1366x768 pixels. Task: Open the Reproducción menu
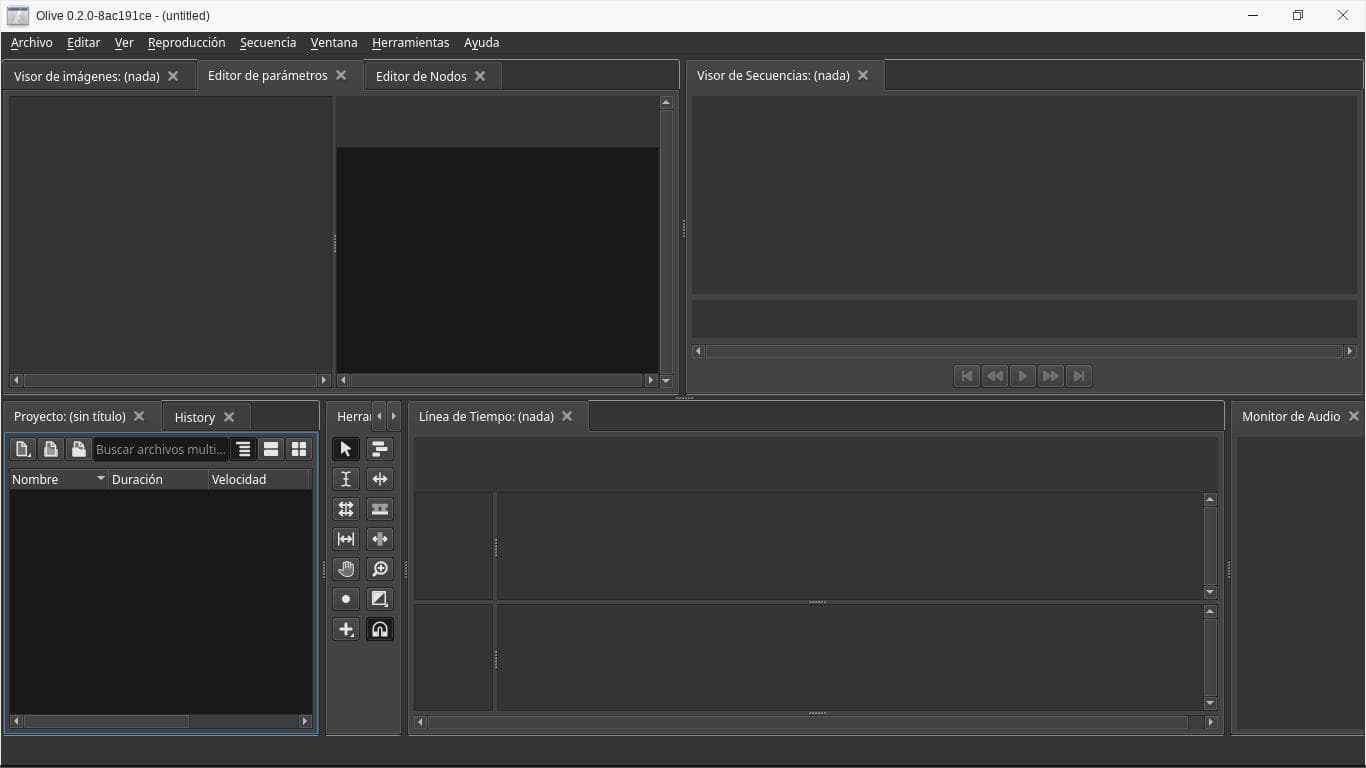(187, 43)
